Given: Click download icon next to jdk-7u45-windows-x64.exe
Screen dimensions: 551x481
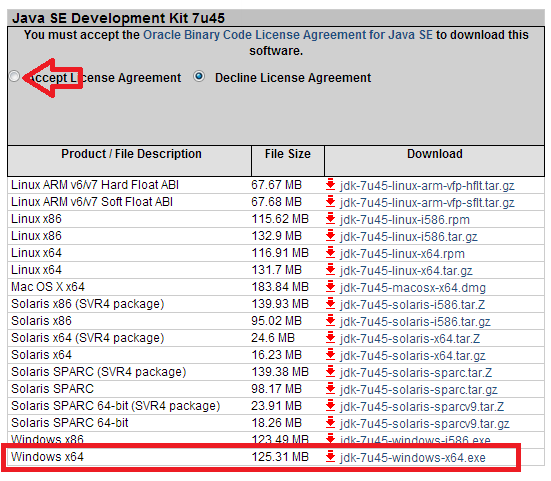Looking at the screenshot, I should (x=330, y=456).
